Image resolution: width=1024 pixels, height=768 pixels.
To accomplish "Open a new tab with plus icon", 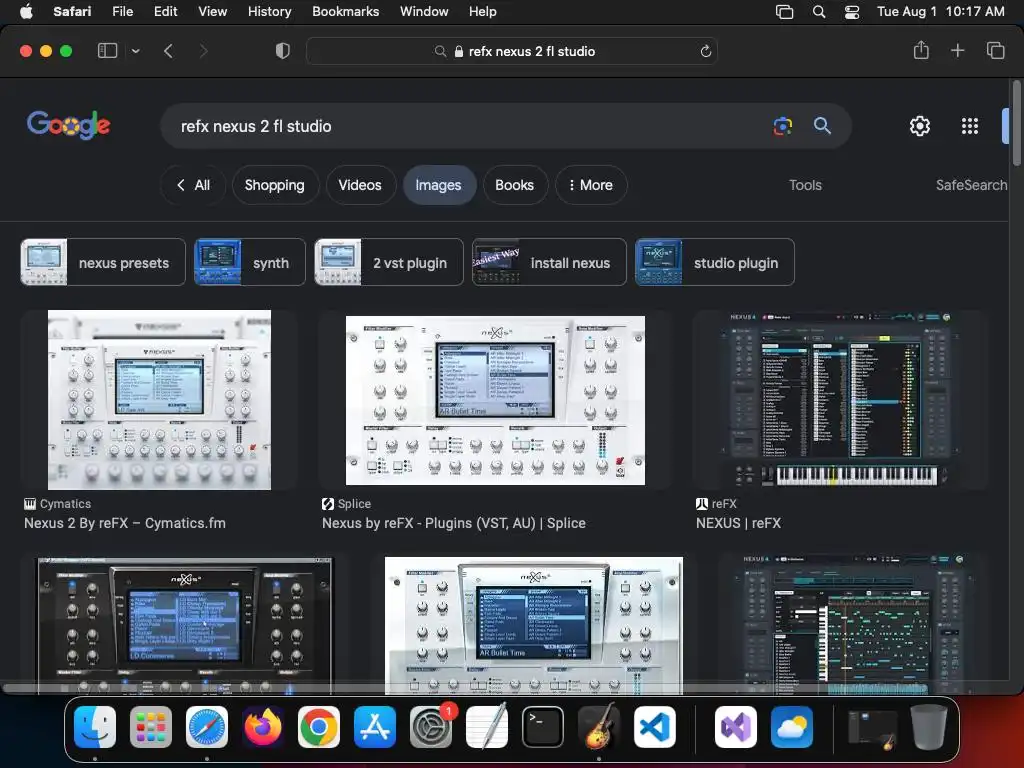I will point(957,50).
